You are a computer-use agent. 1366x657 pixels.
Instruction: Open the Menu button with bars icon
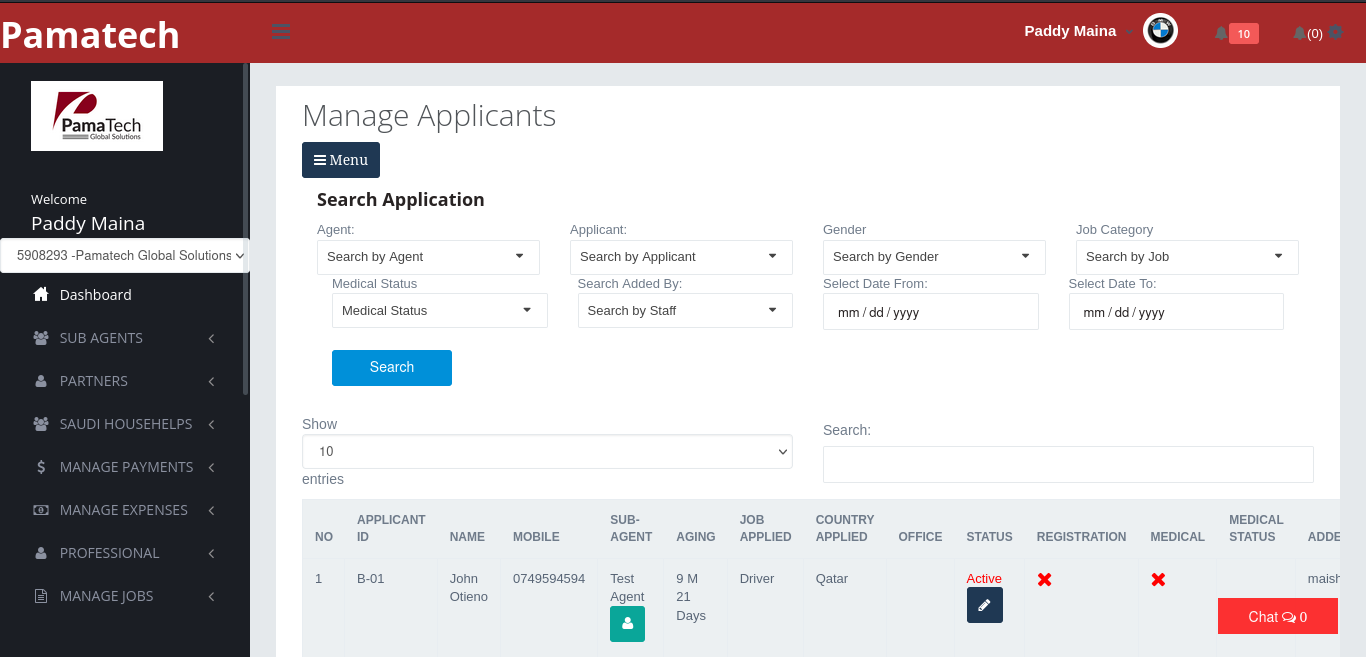[341, 160]
